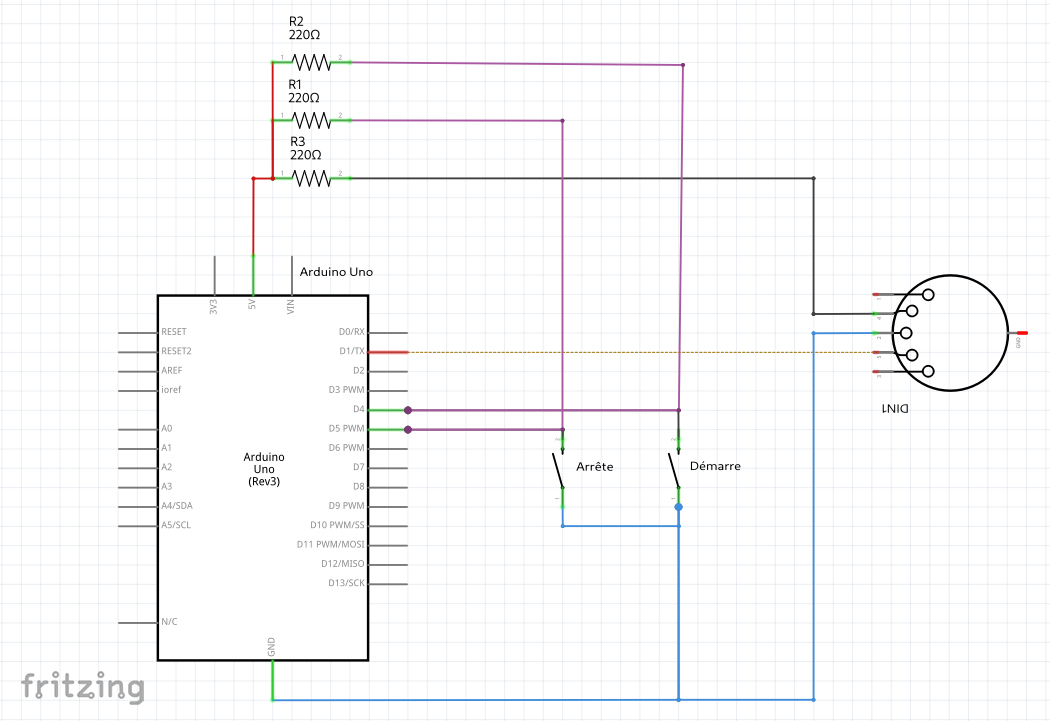The width and height of the screenshot is (1050, 721).
Task: Click the 220Ω value under R3
Action: tap(305, 155)
